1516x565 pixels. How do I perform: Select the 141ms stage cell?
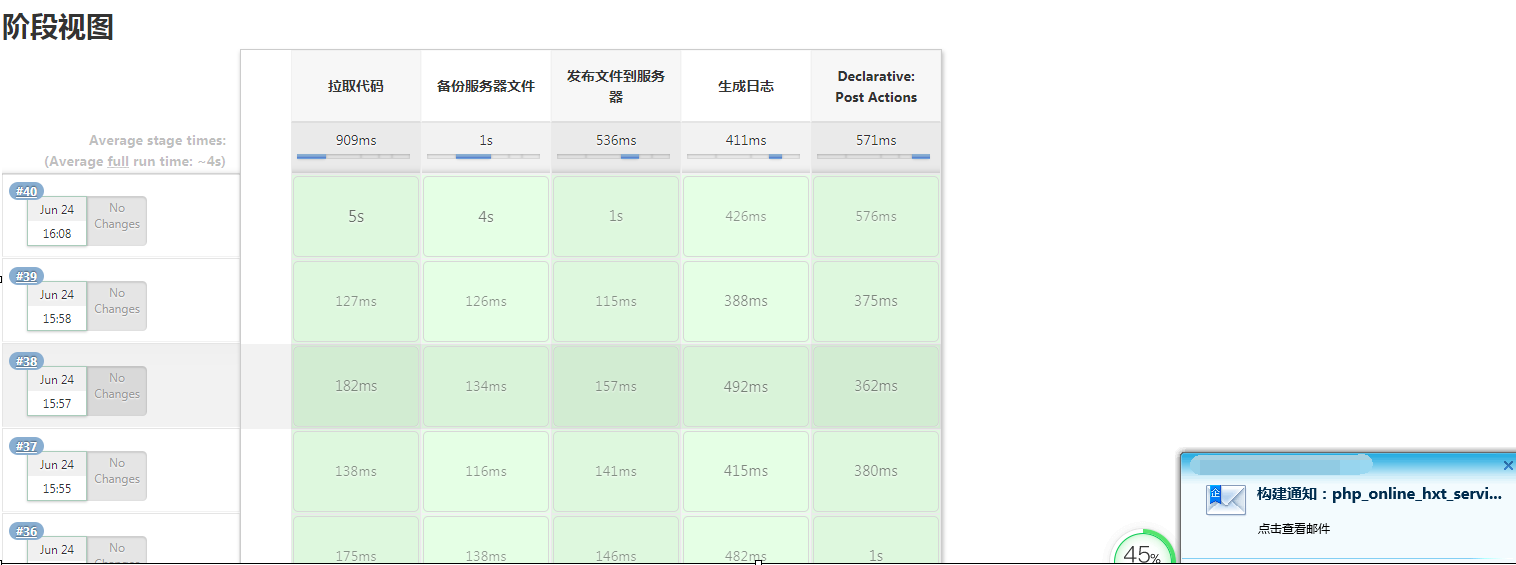point(616,471)
